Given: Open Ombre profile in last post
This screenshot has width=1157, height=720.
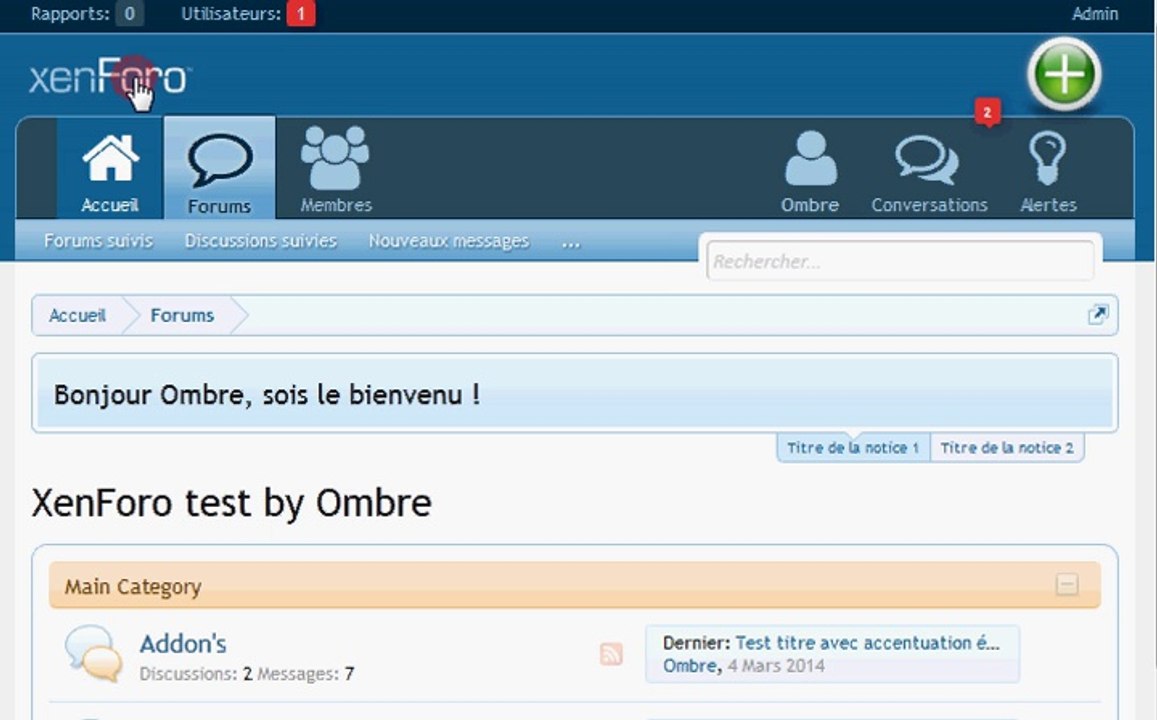Looking at the screenshot, I should 690,666.
